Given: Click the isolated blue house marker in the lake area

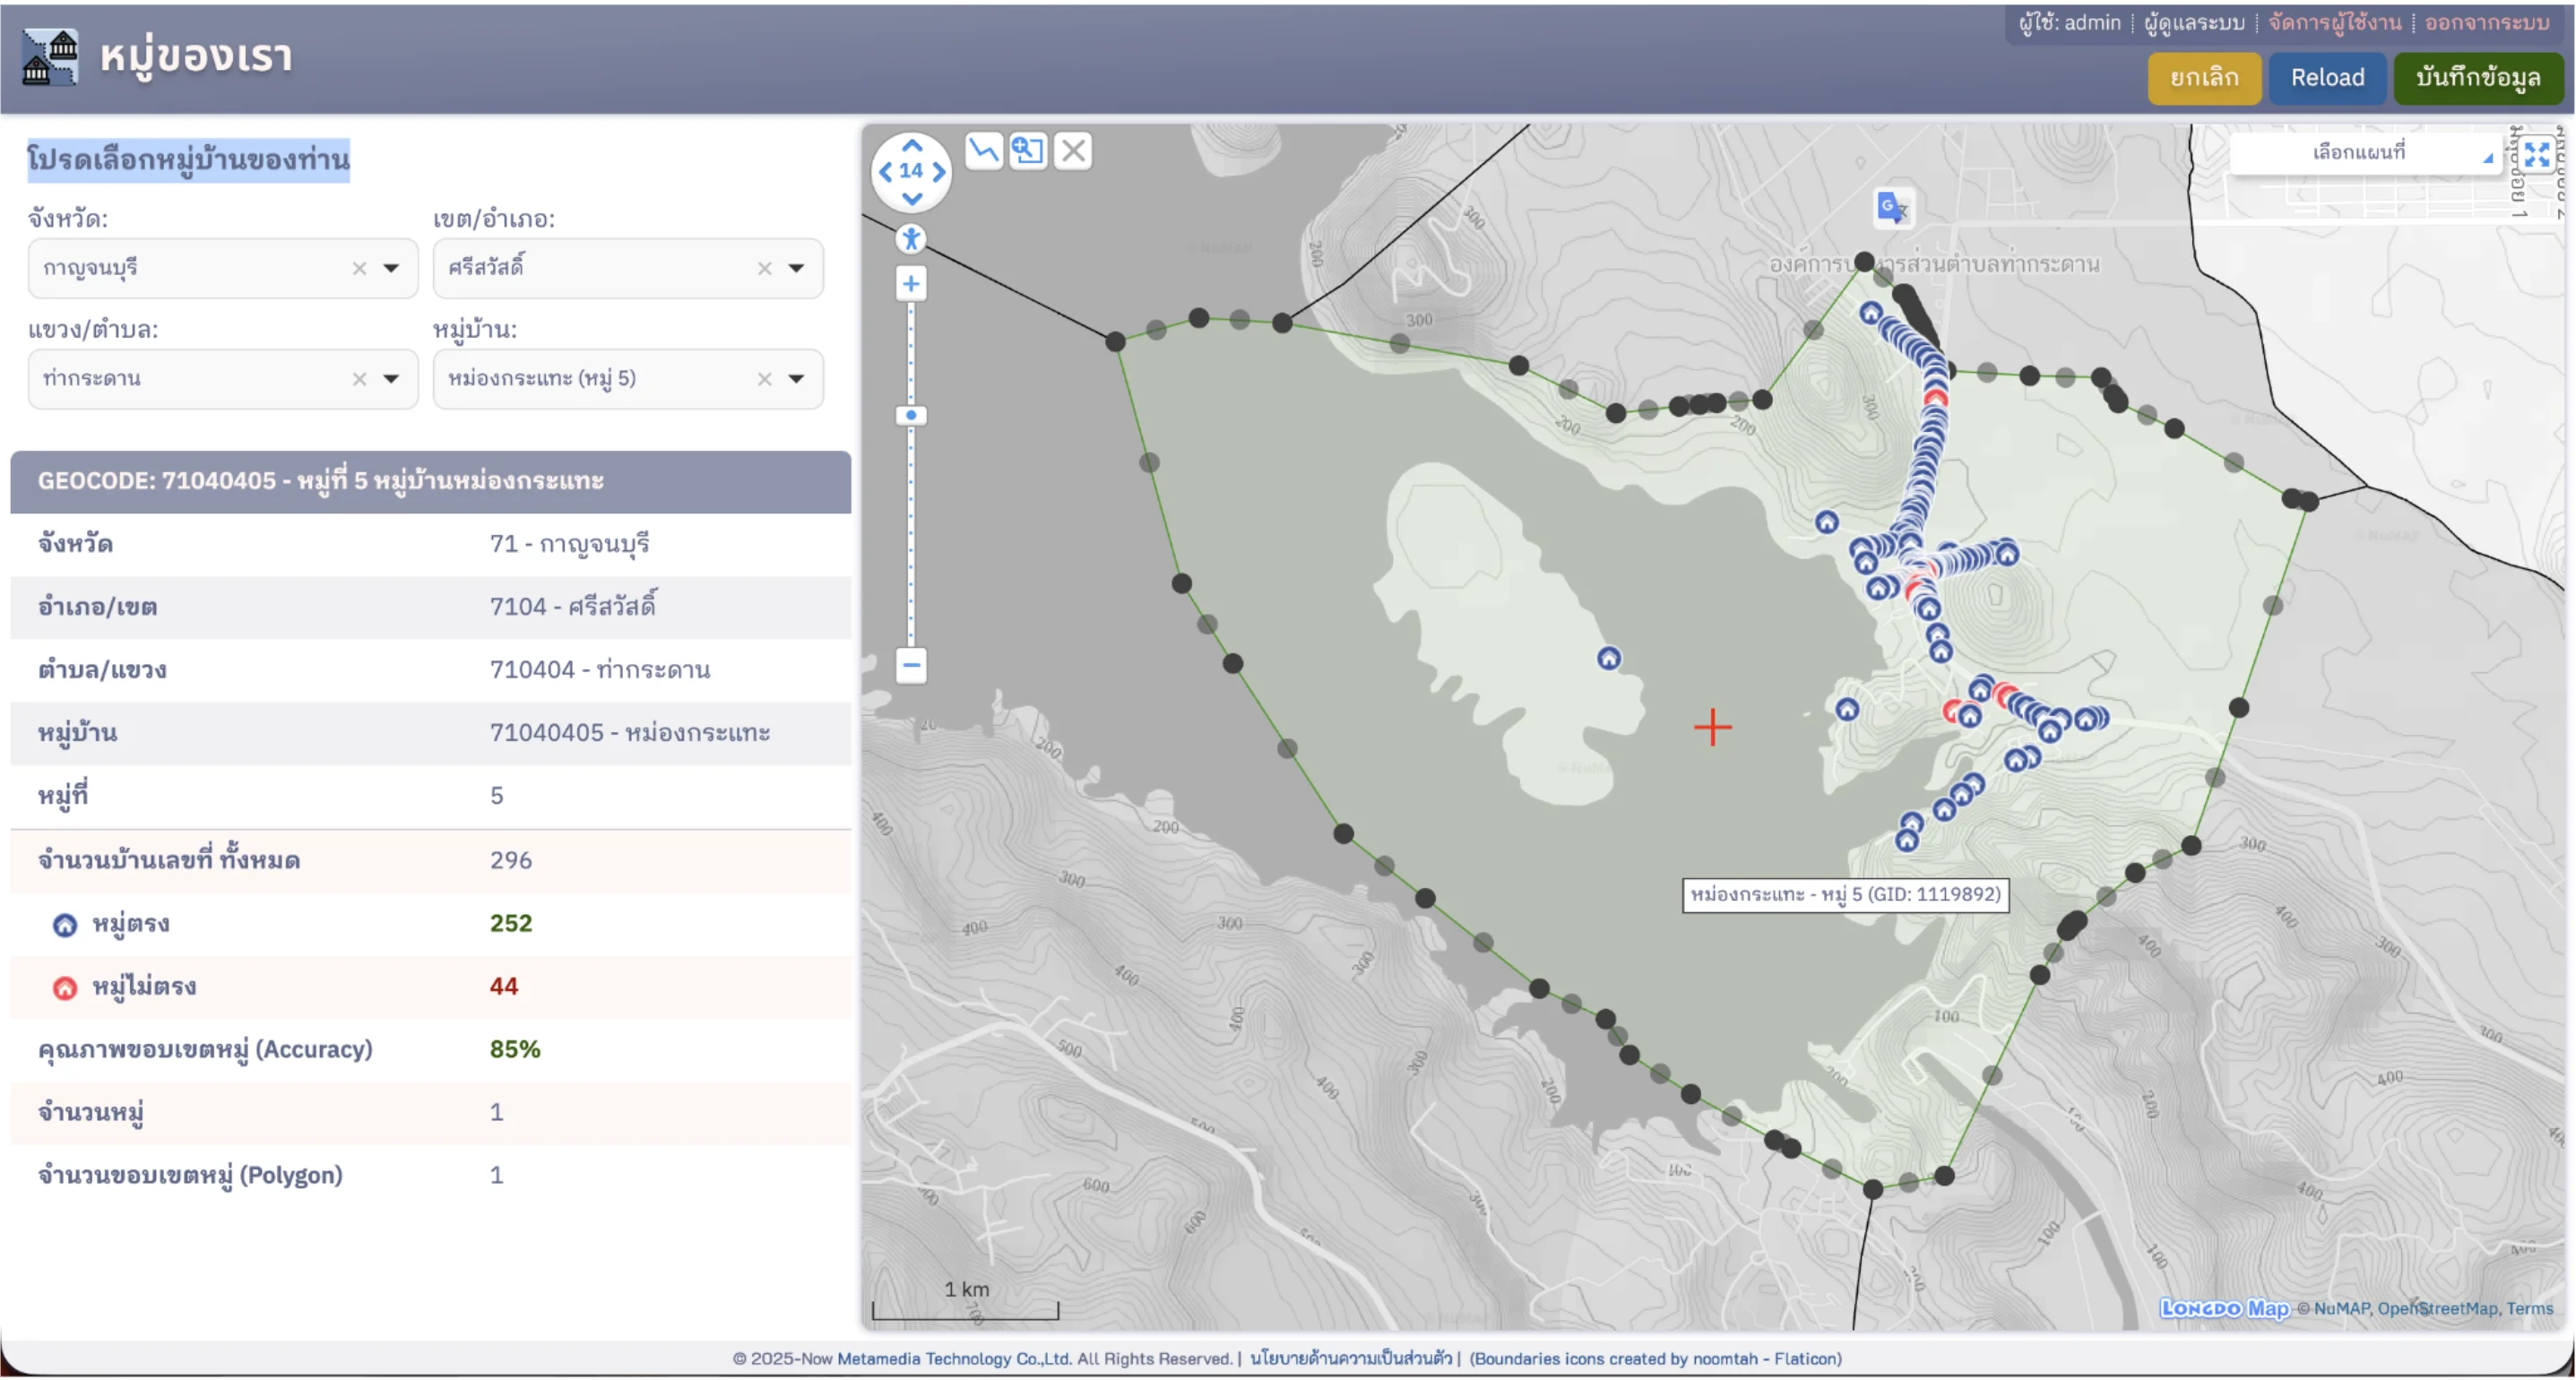Looking at the screenshot, I should click(x=1608, y=658).
